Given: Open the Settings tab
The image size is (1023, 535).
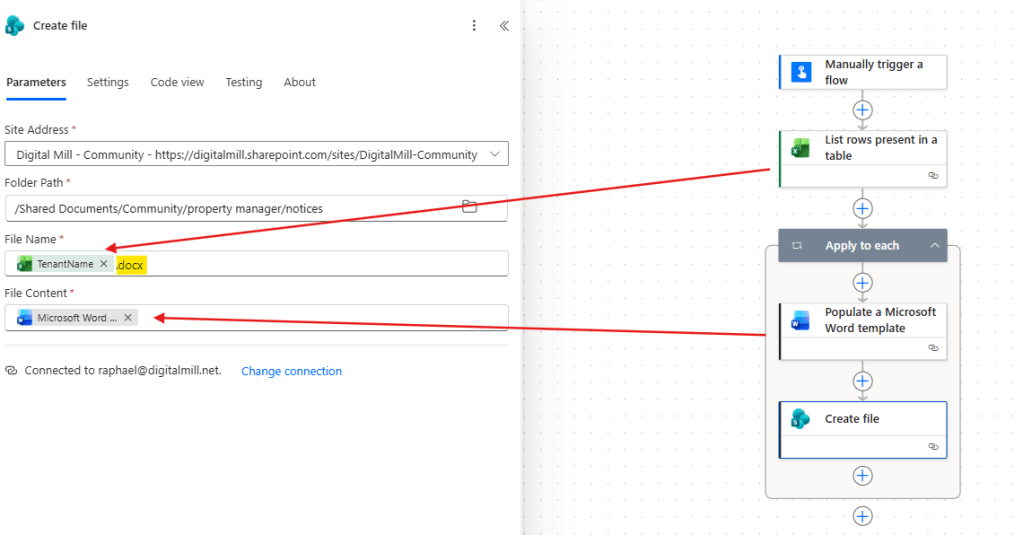Looking at the screenshot, I should [108, 82].
